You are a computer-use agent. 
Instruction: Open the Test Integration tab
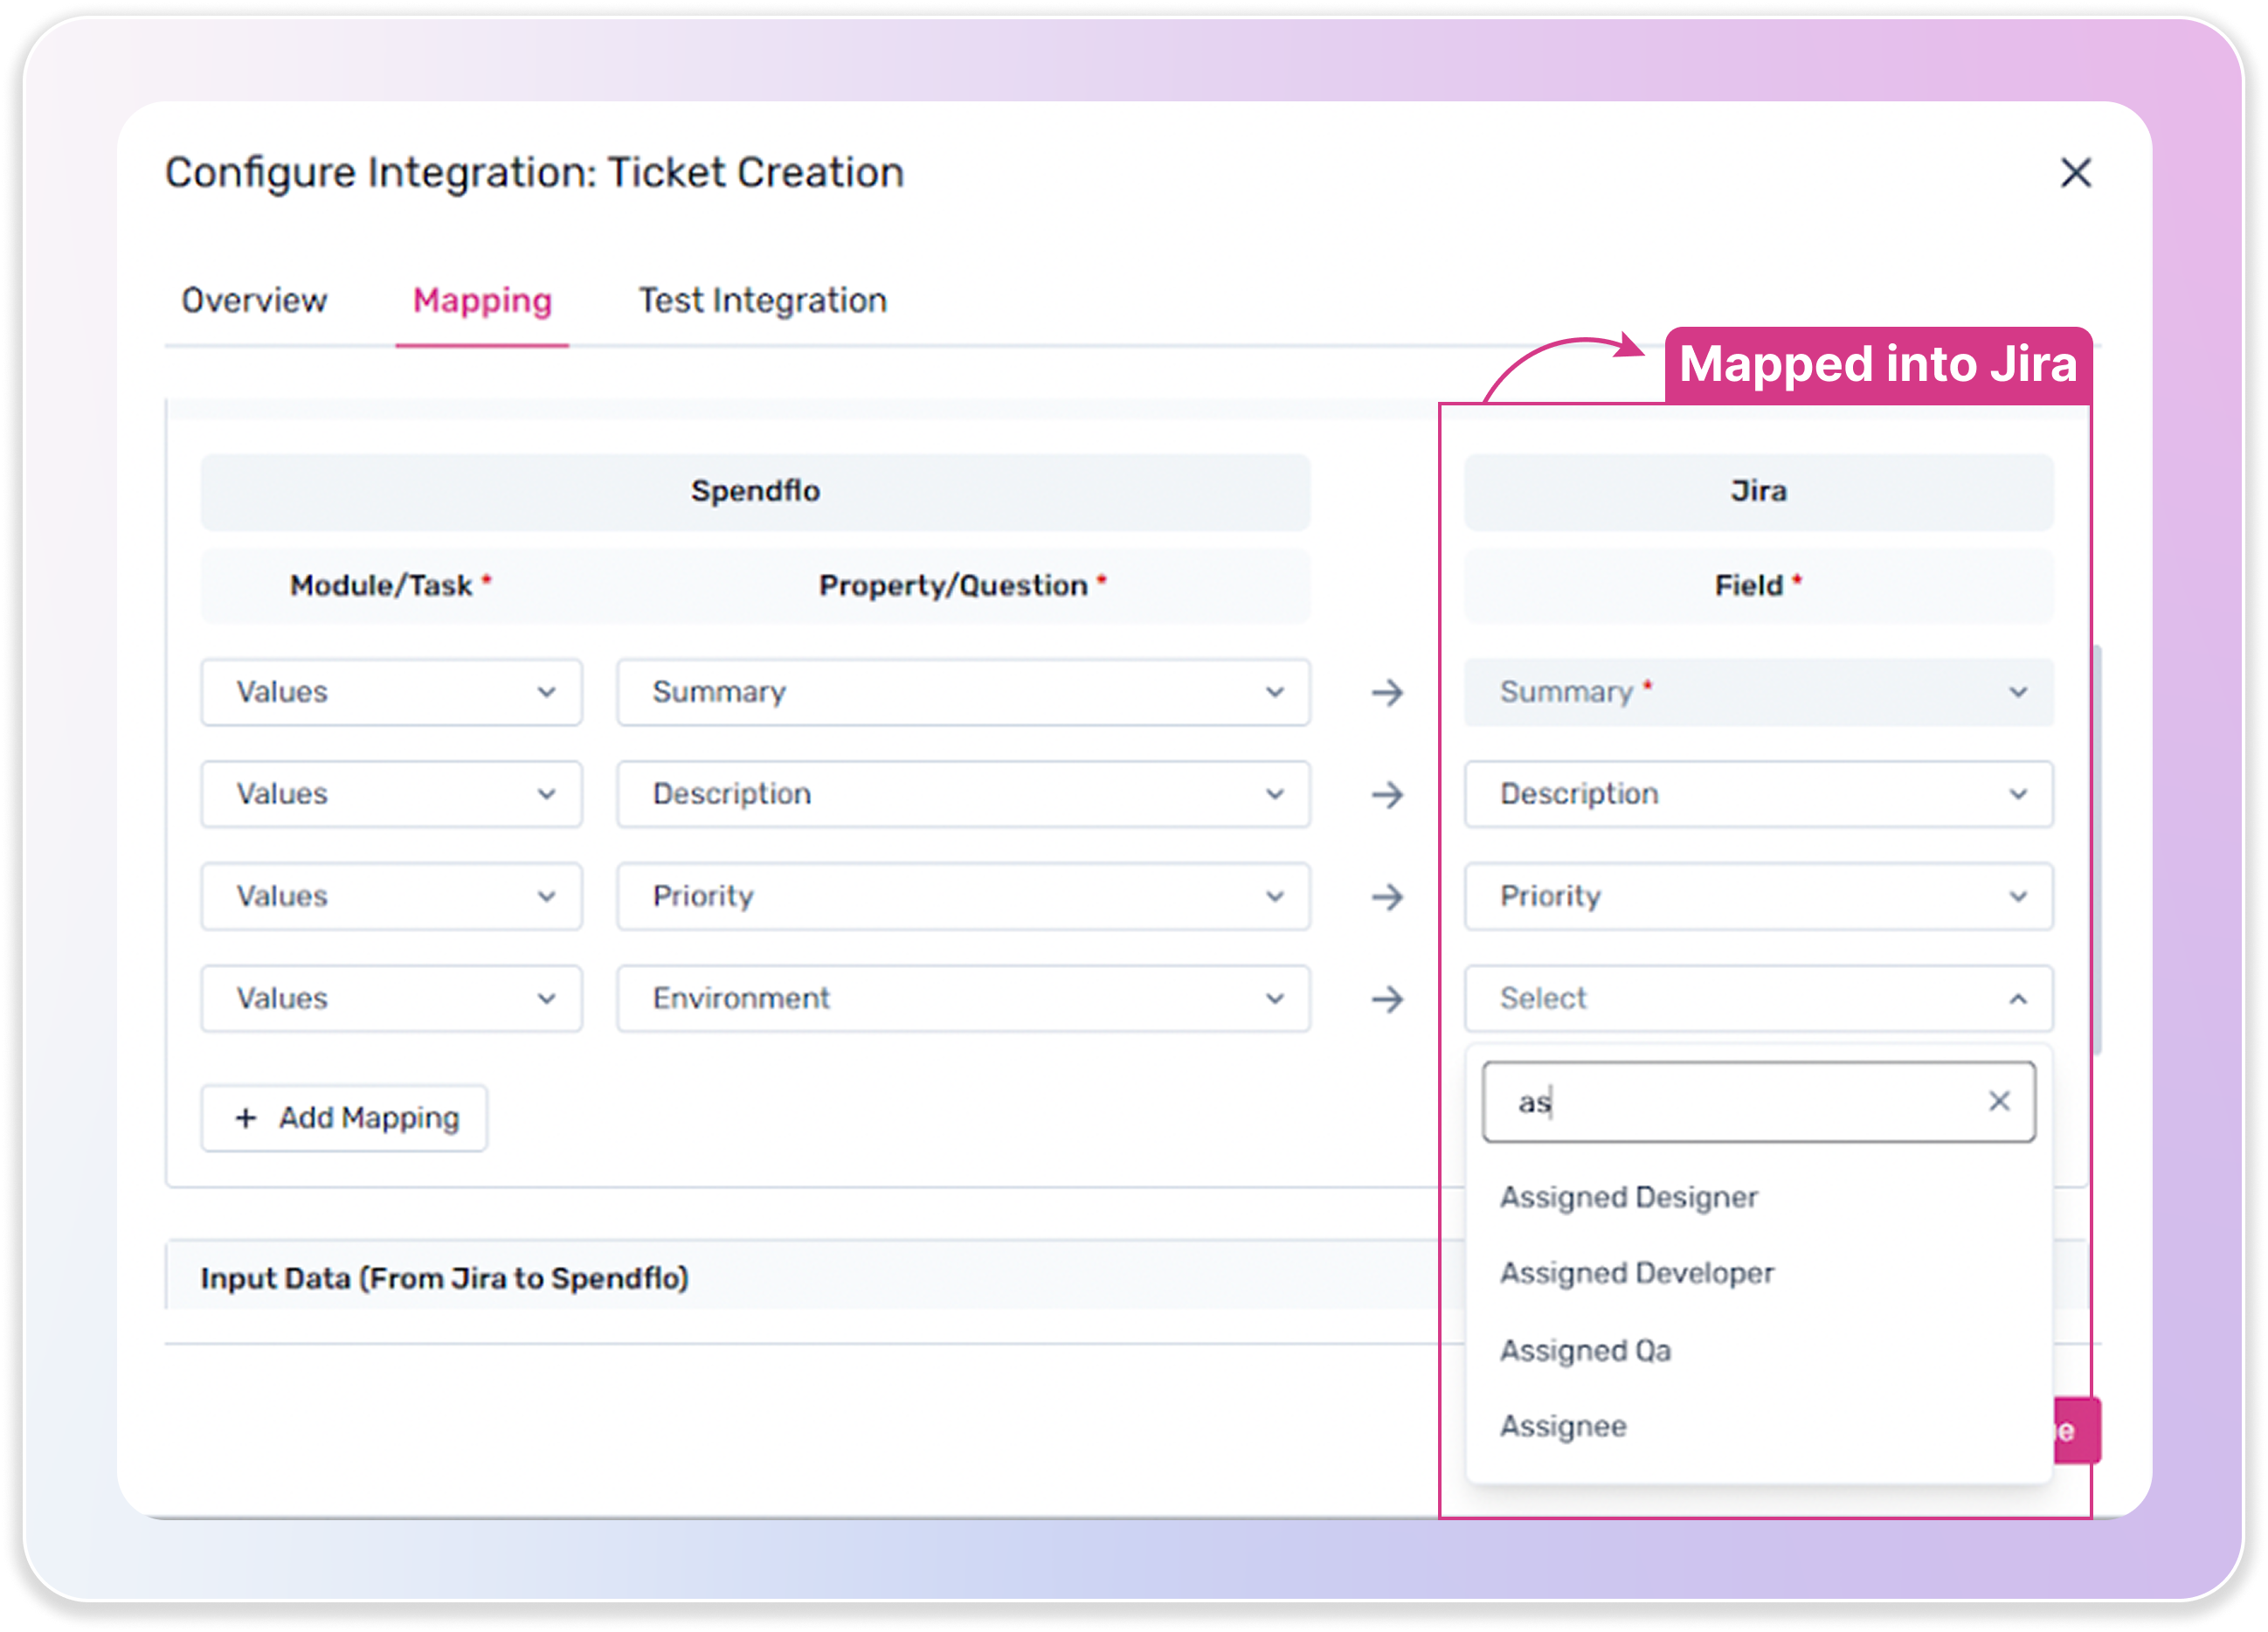click(762, 300)
